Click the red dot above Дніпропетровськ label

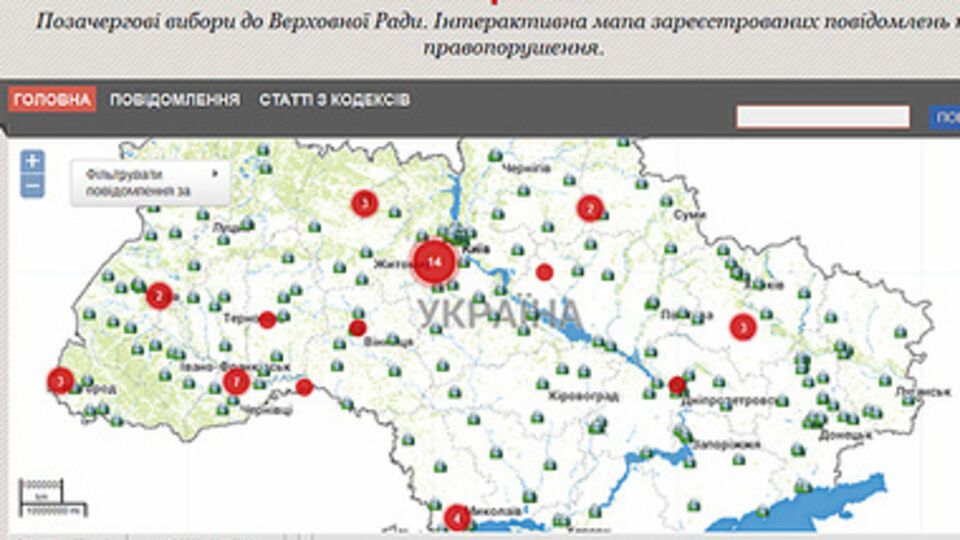click(x=677, y=385)
